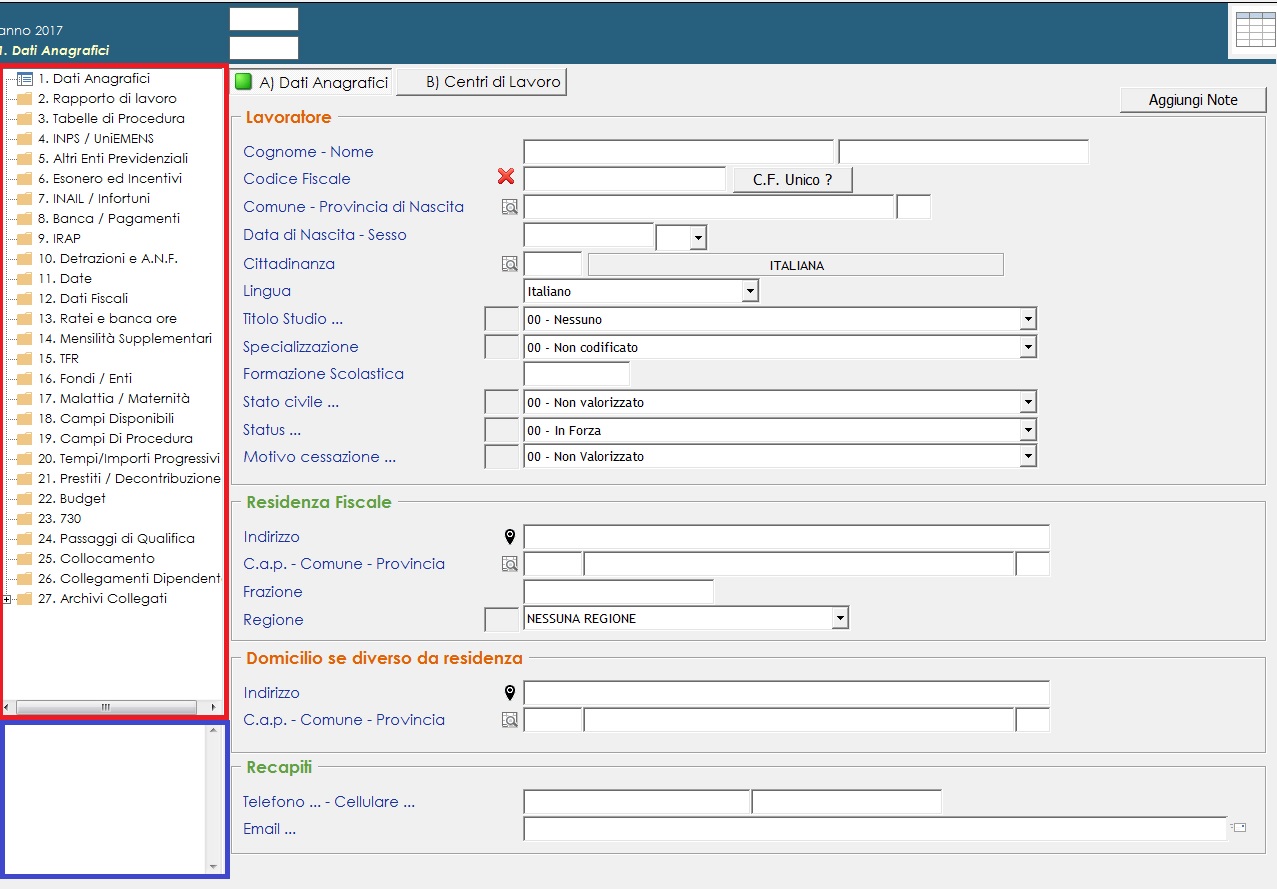
Task: Click the Cognome input field
Action: point(677,152)
